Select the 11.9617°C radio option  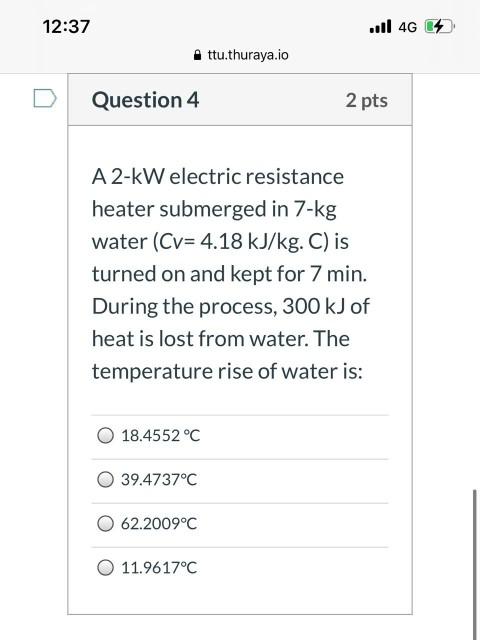pyautogui.click(x=105, y=568)
